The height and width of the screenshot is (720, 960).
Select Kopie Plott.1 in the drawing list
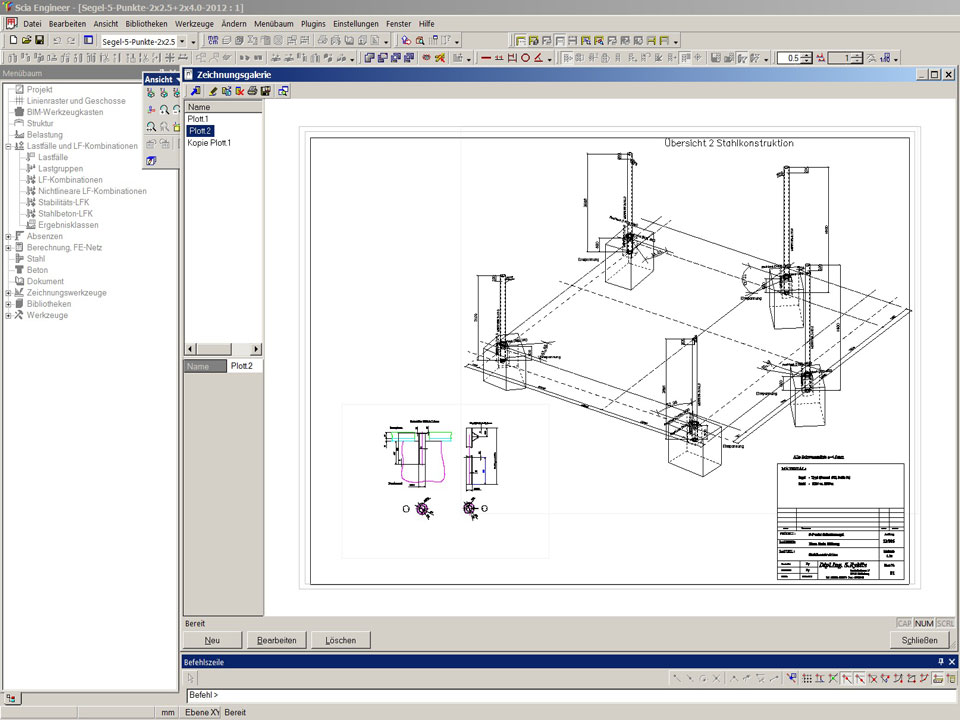pos(209,143)
